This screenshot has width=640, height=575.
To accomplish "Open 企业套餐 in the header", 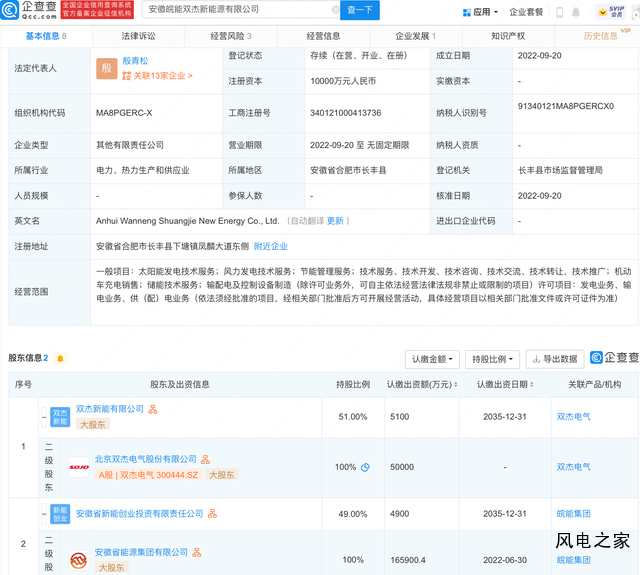I will point(526,12).
